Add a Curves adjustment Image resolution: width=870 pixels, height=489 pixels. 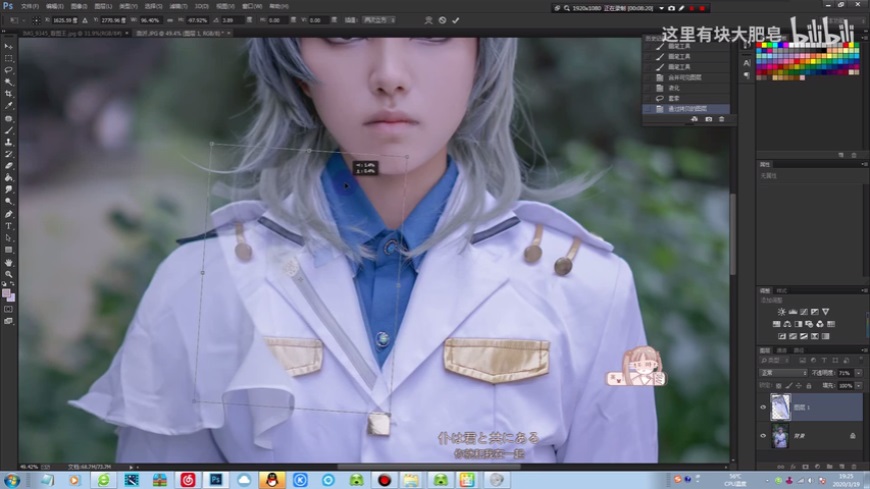coord(803,312)
